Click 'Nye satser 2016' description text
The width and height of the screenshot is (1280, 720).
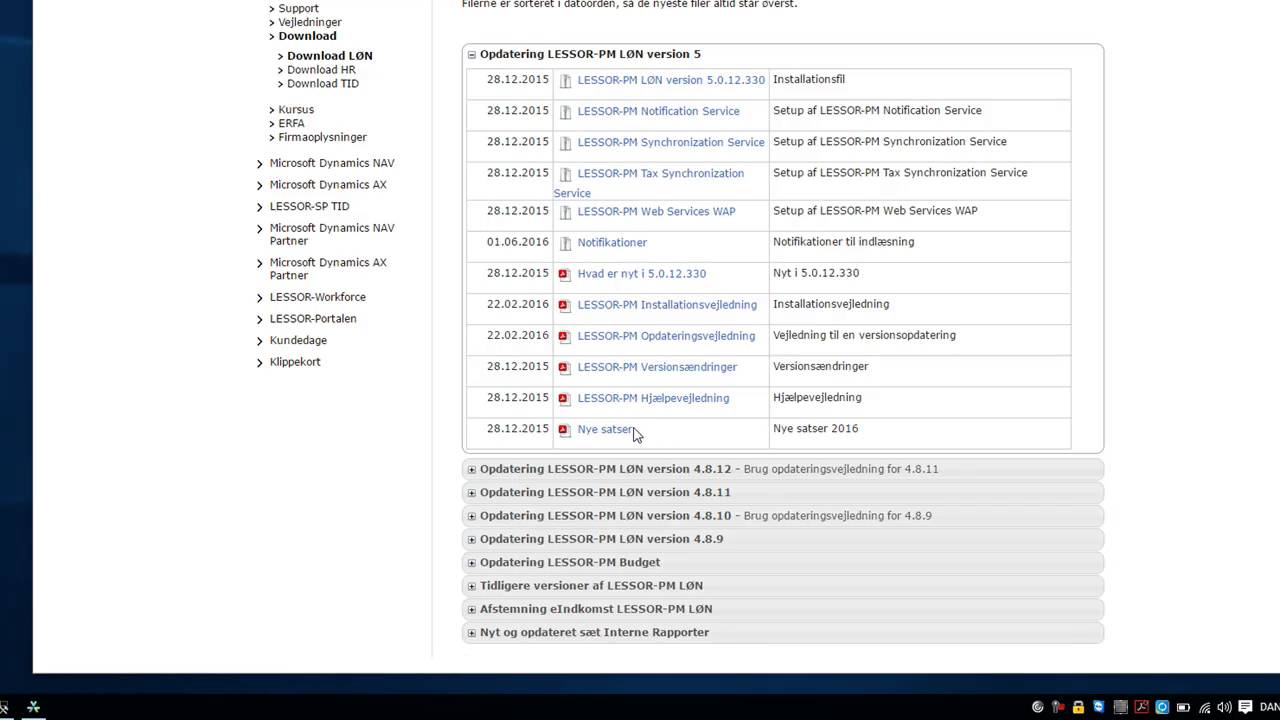tap(815, 428)
